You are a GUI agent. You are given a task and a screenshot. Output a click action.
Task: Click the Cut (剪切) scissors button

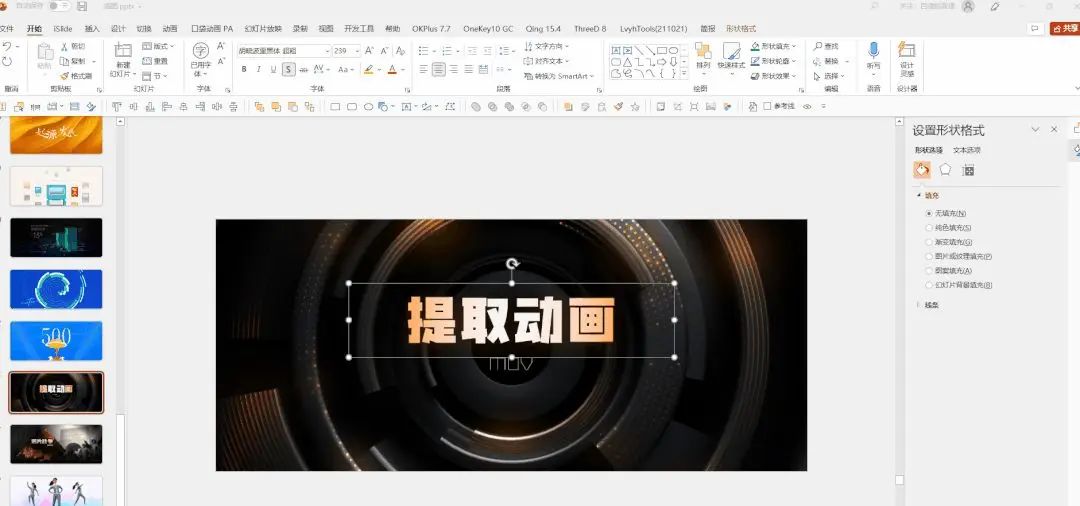73,46
